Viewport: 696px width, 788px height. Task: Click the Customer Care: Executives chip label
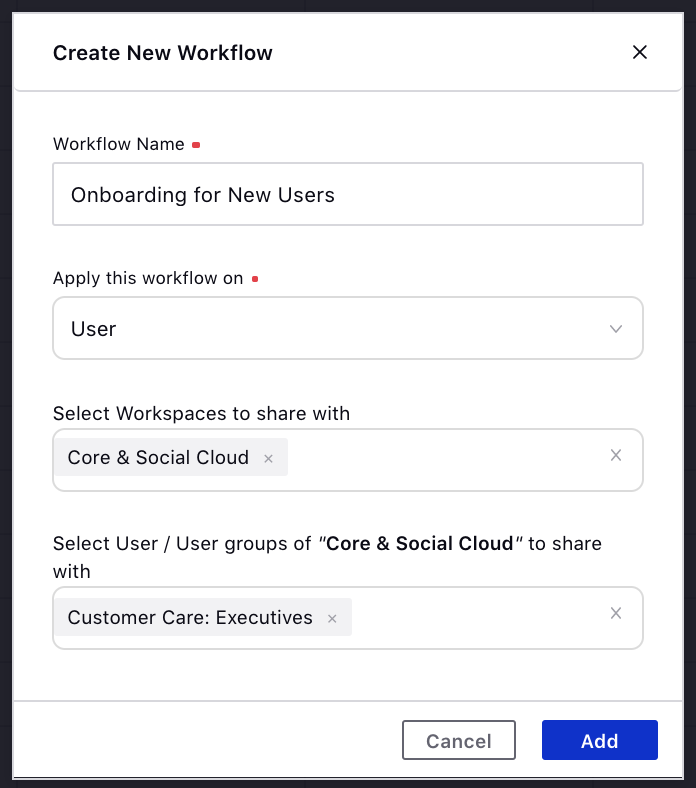(190, 617)
